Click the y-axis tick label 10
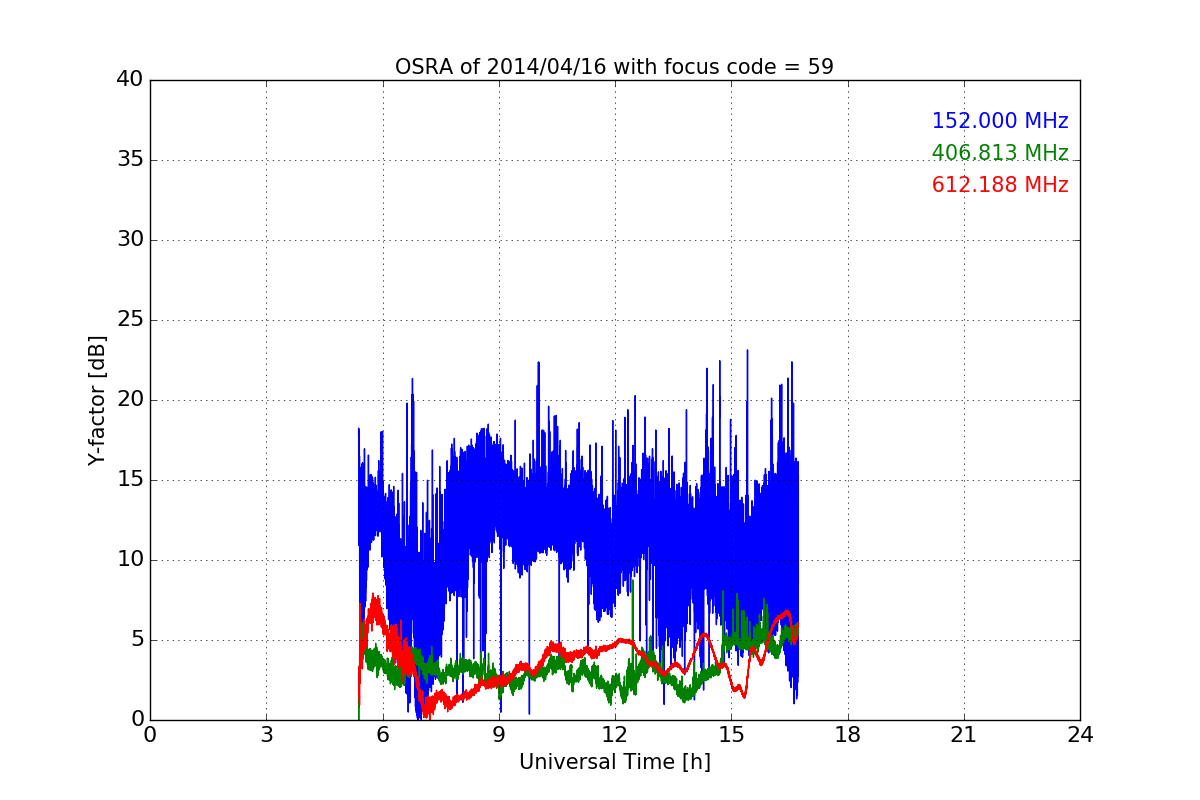Viewport: 1200px width, 800px height. 130,560
